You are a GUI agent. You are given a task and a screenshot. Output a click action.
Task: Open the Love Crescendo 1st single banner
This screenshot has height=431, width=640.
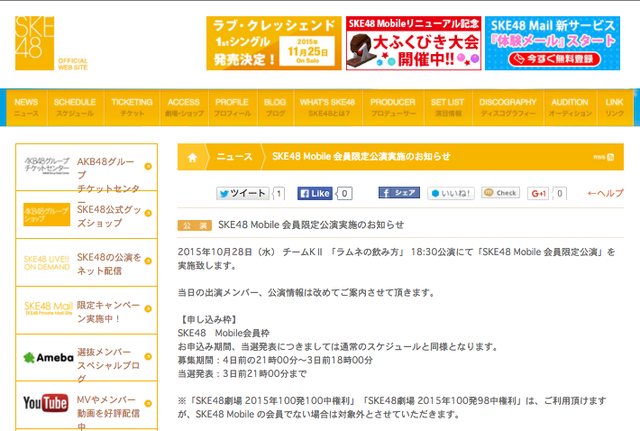pos(274,43)
